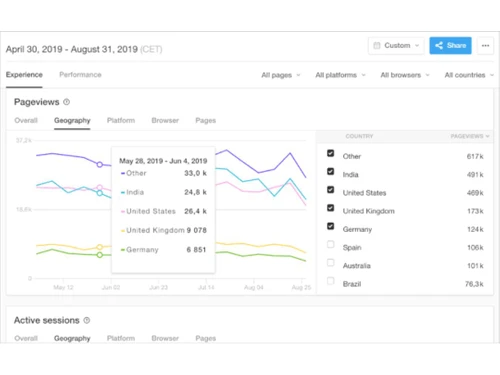Uncheck the Germany checkbox
500x375 pixels.
coord(330,226)
